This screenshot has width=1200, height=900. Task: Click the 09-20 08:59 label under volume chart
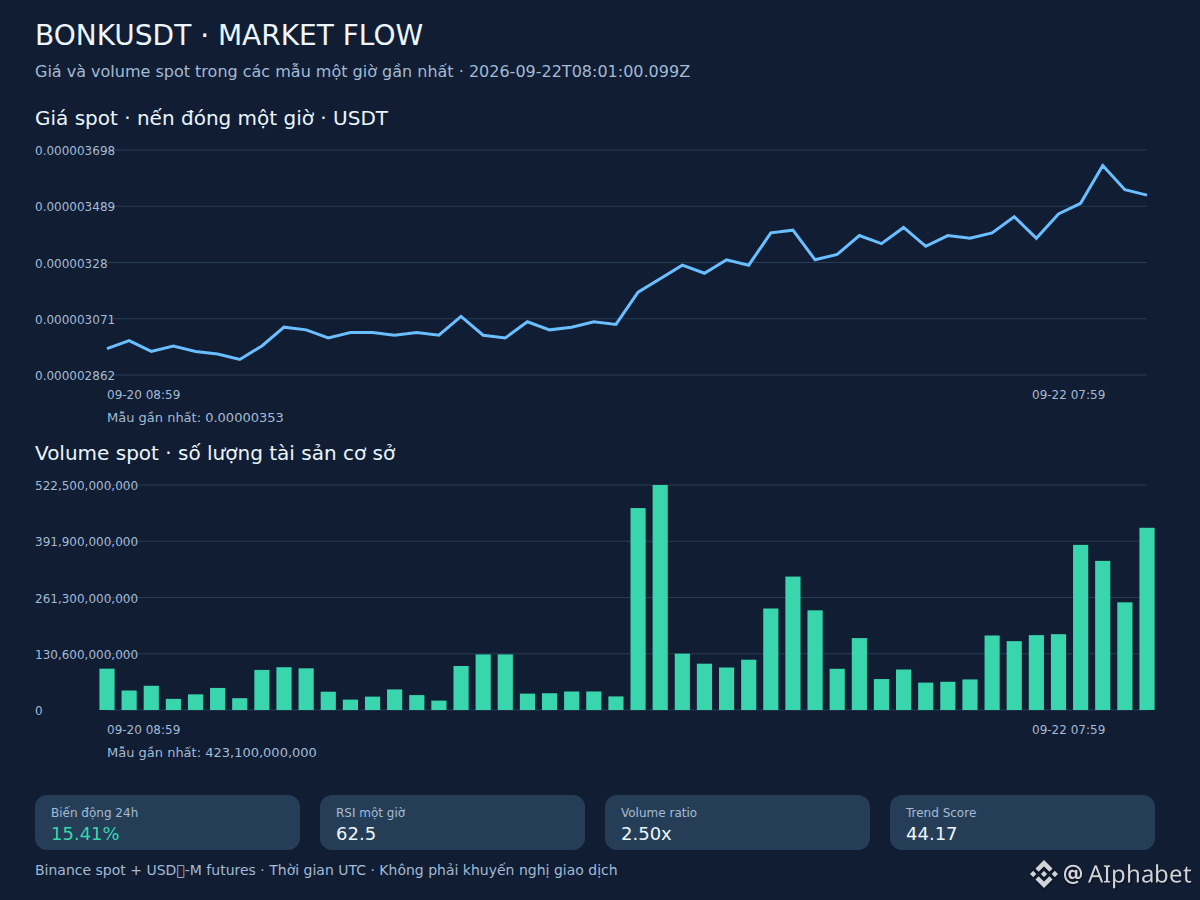(x=144, y=730)
